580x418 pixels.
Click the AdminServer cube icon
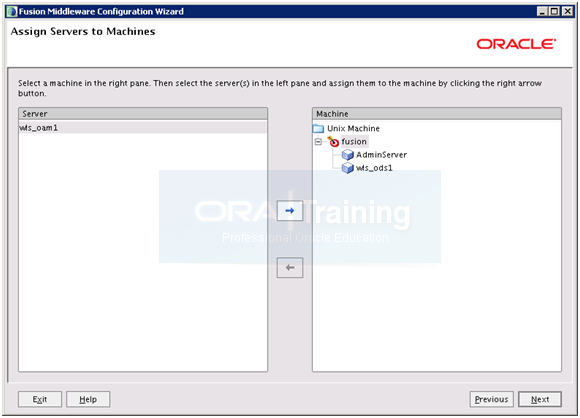point(347,155)
